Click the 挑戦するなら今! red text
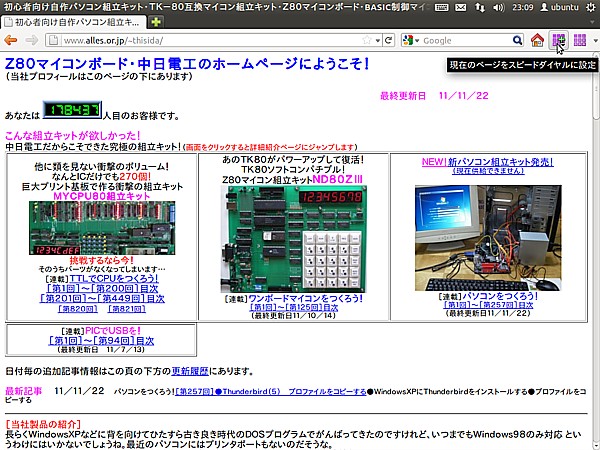The image size is (600, 450). [101, 260]
